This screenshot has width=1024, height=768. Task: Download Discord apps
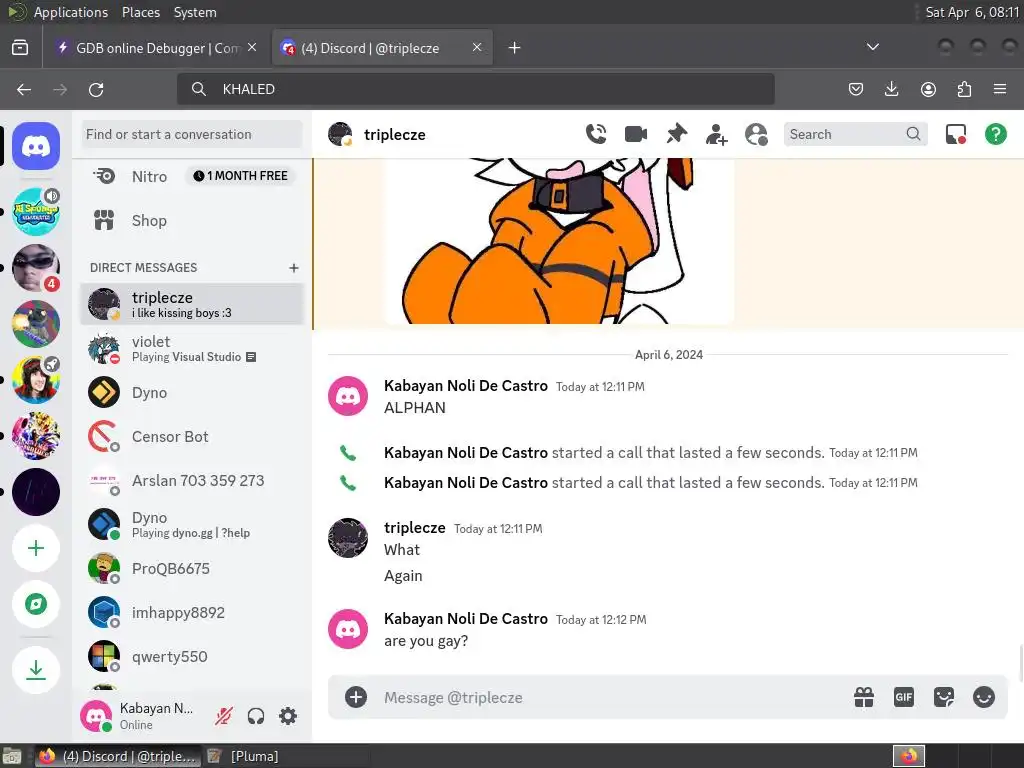(36, 669)
